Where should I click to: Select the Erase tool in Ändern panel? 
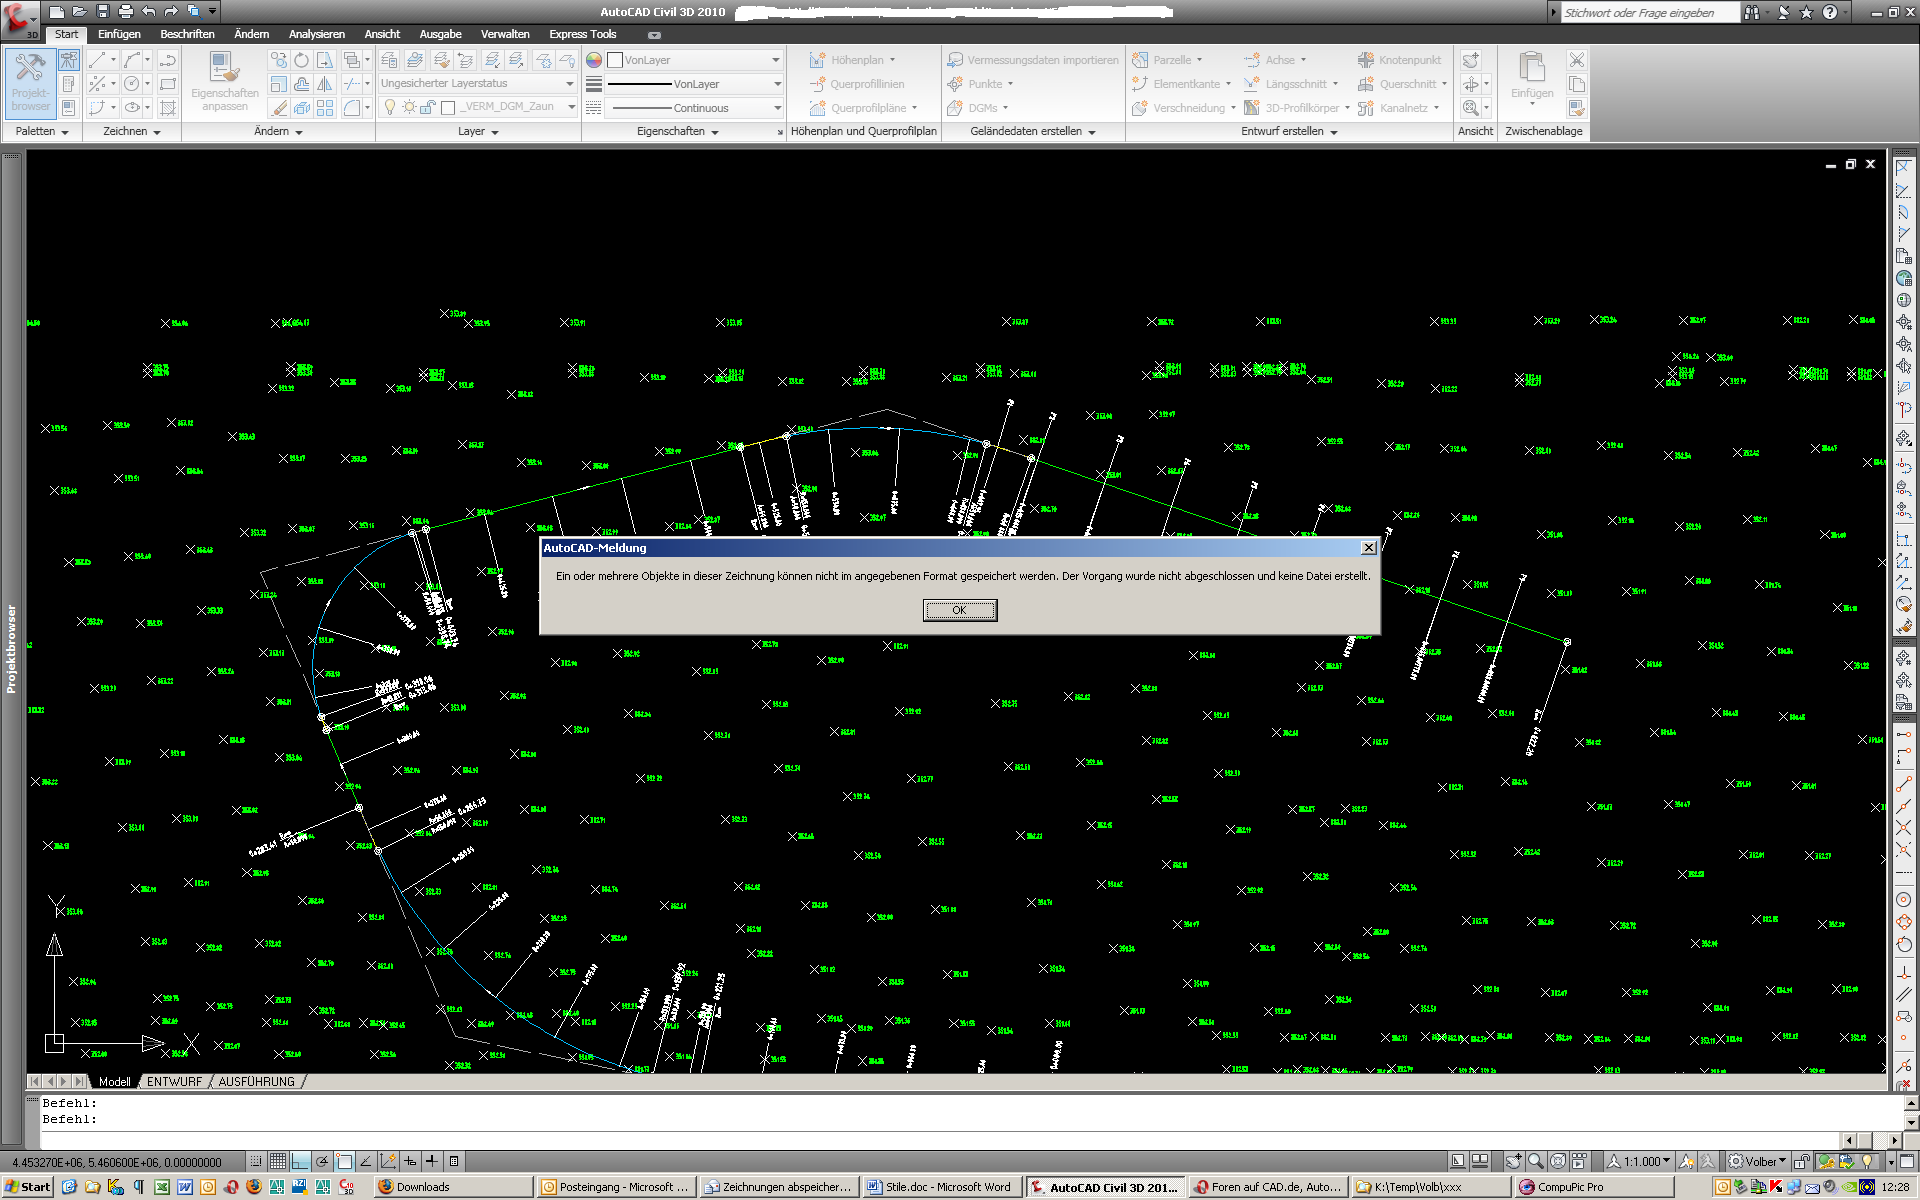point(278,107)
